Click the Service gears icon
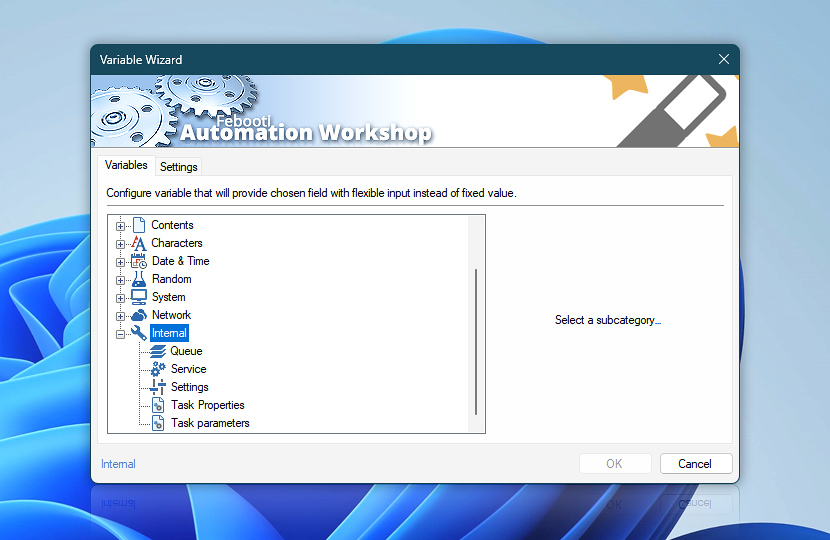This screenshot has width=830, height=540. tap(158, 369)
